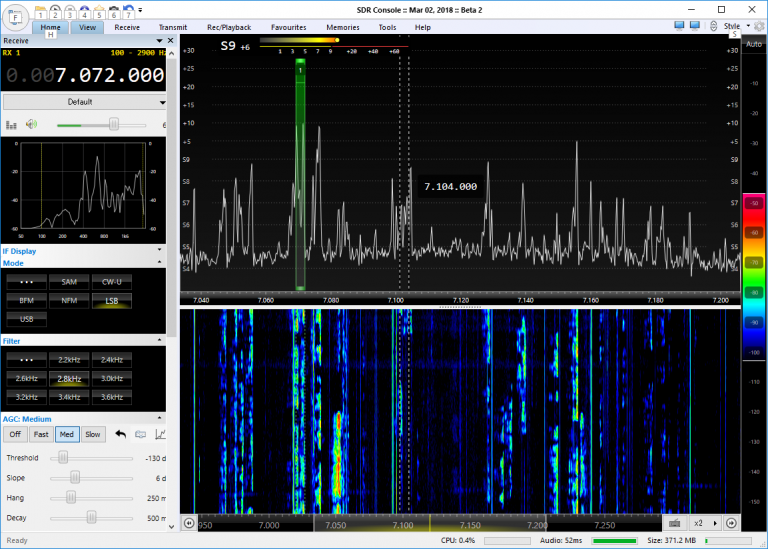Turn AGC Off

tap(15, 434)
